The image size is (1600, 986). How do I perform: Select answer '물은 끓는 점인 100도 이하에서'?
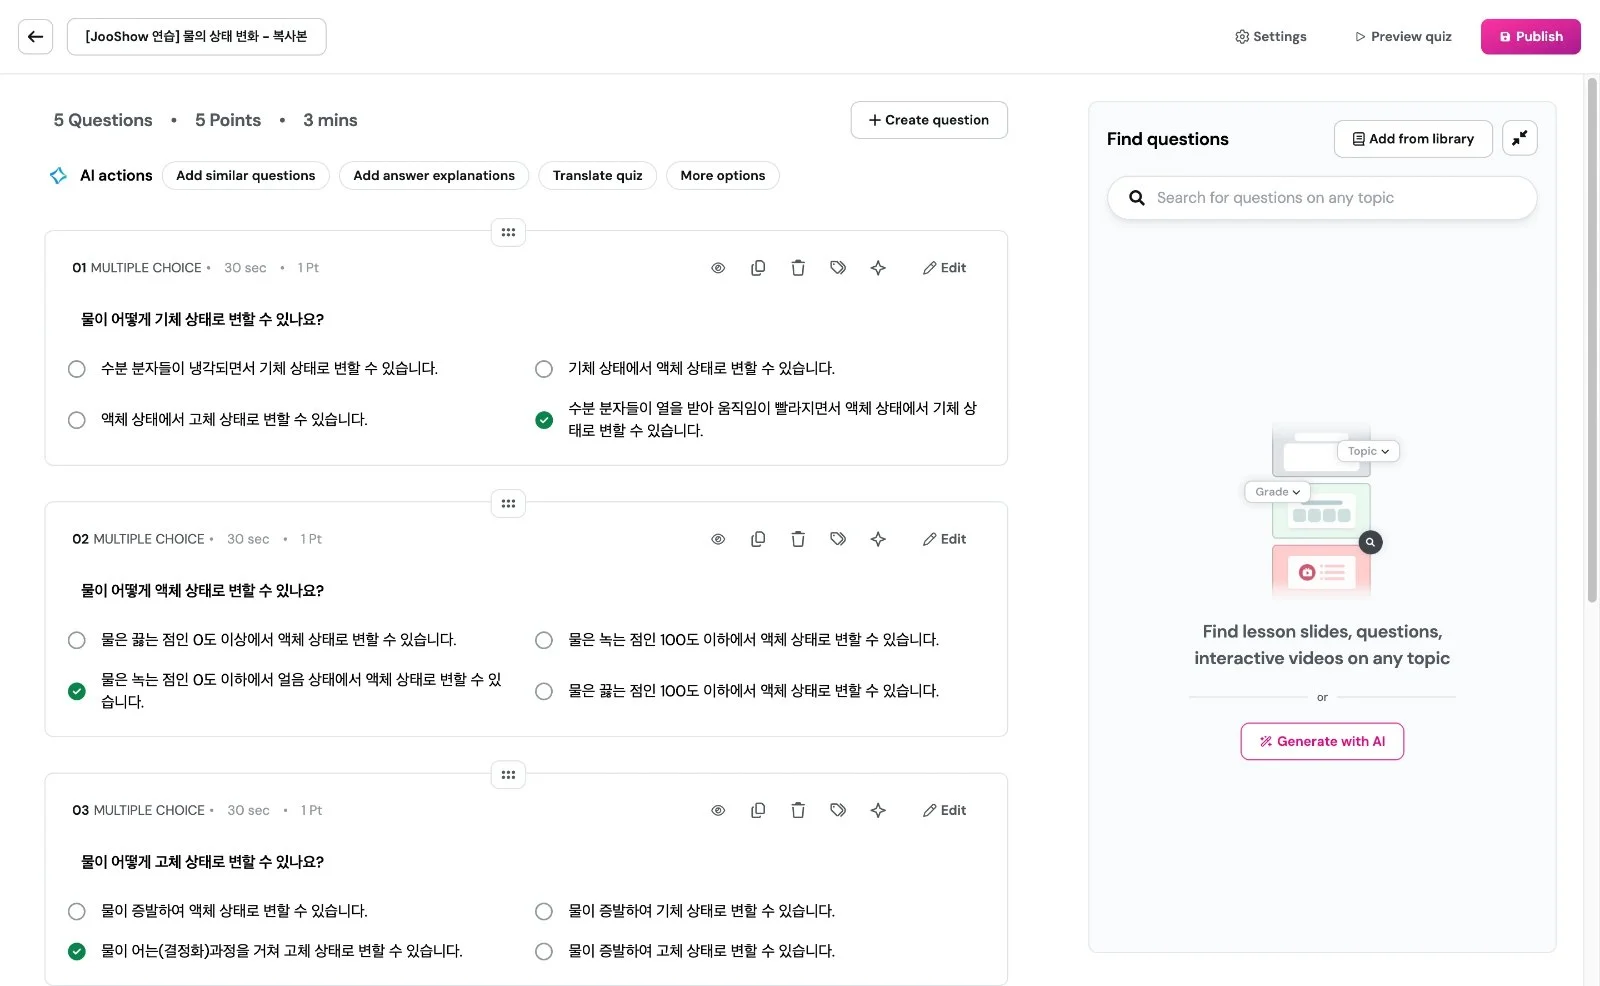click(544, 691)
